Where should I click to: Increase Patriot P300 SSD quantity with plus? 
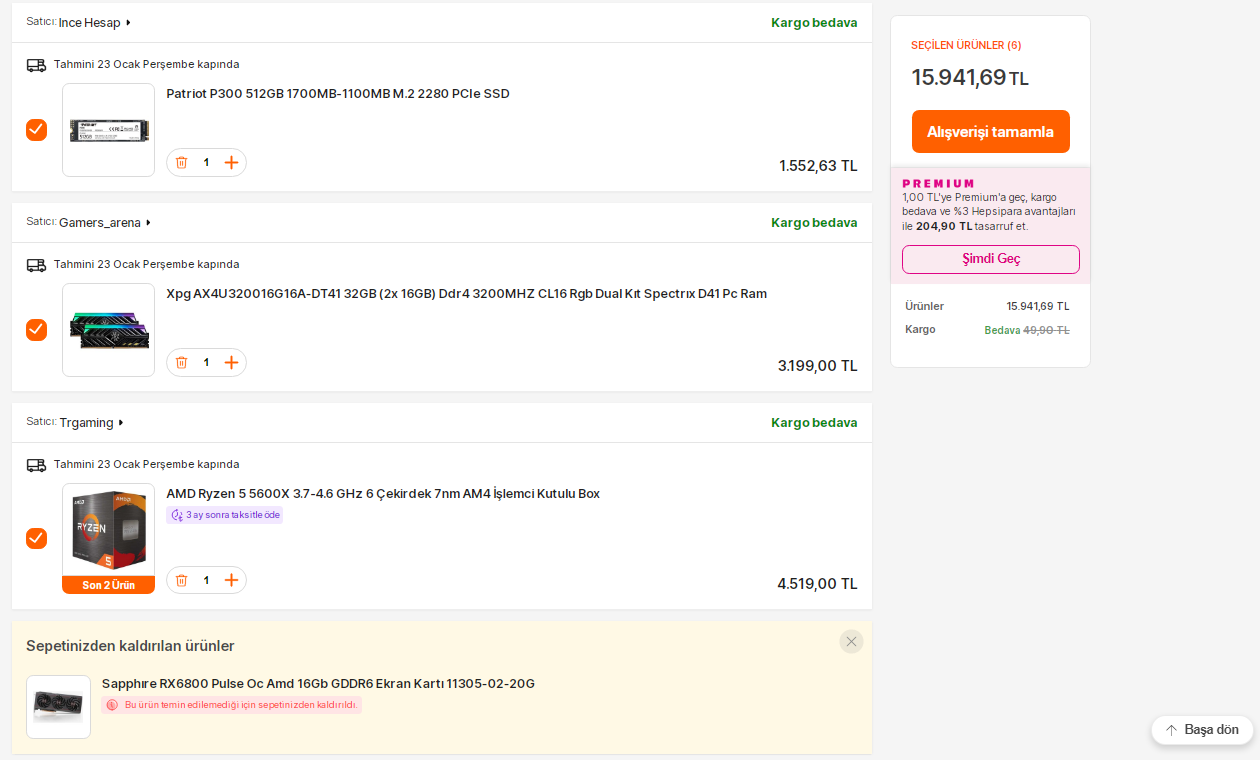click(231, 162)
